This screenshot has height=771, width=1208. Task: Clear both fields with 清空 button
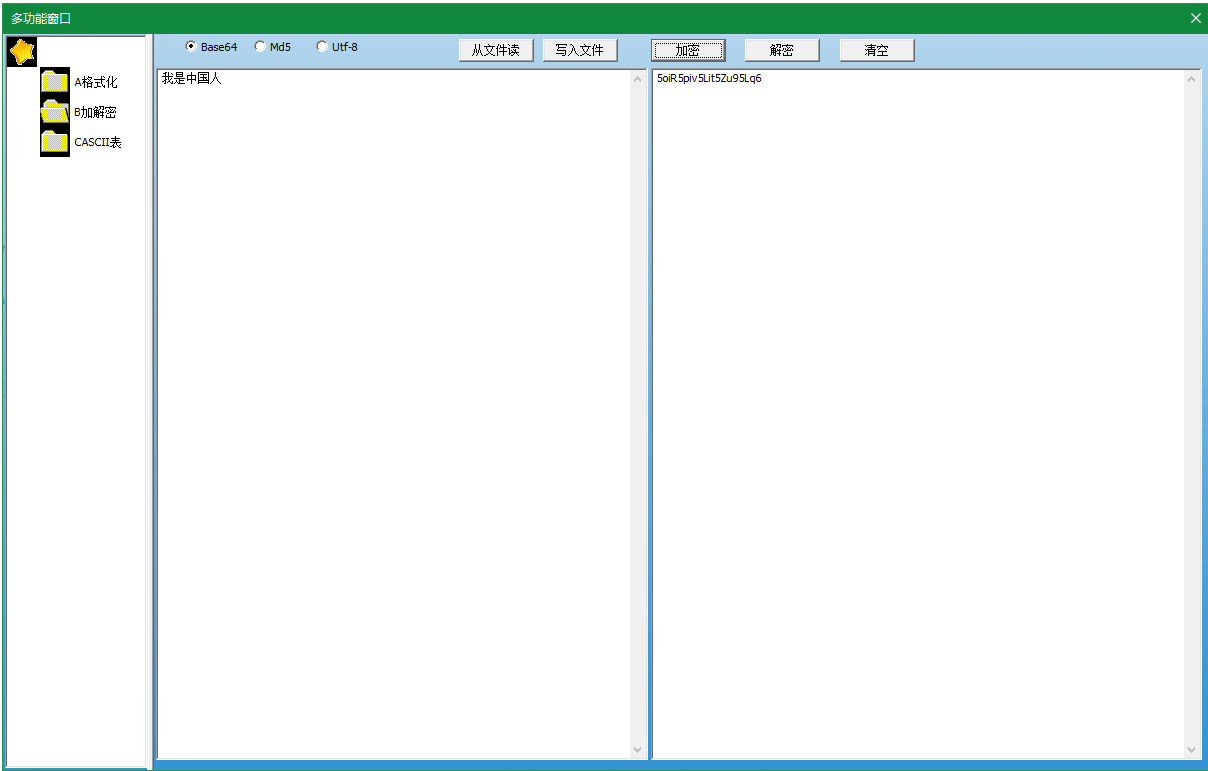877,50
